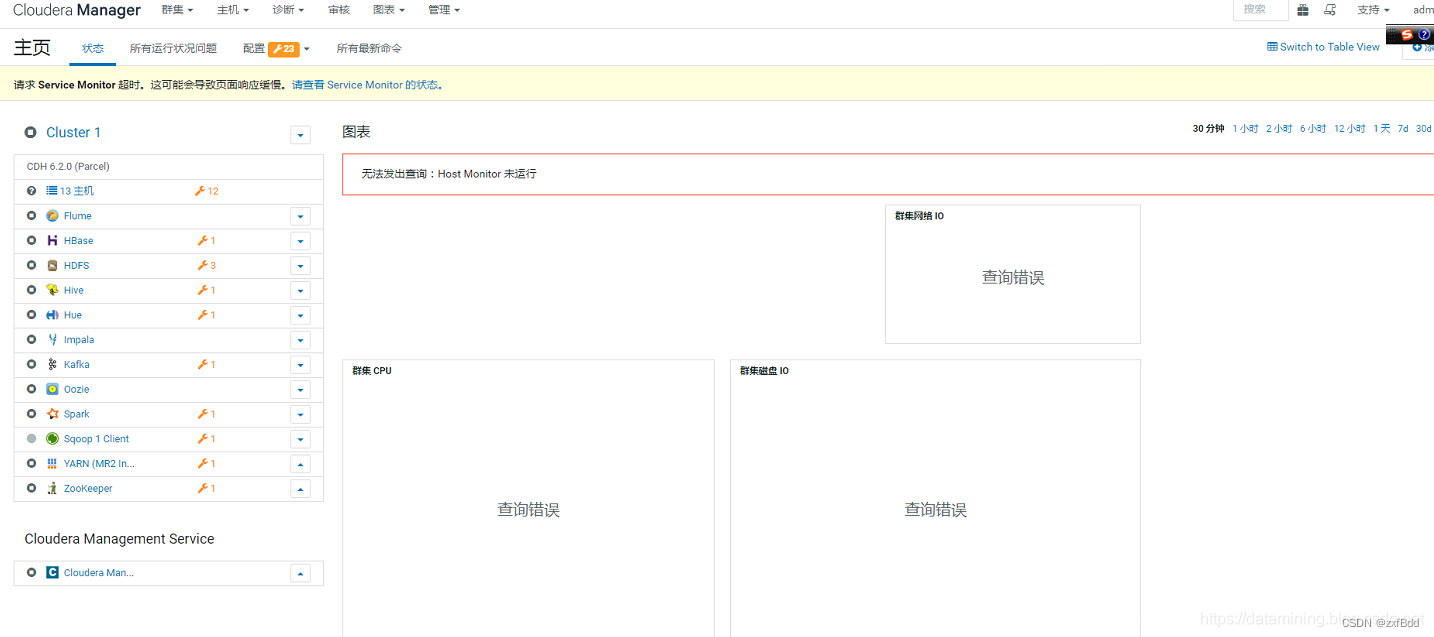The image size is (1434, 637).
Task: Select the HBase service icon
Action: (52, 240)
